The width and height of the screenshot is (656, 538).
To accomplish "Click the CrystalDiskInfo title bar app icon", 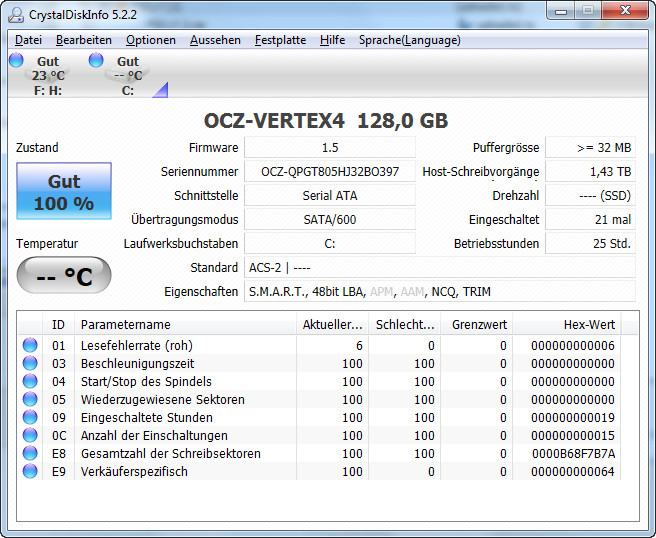I will pyautogui.click(x=16, y=15).
